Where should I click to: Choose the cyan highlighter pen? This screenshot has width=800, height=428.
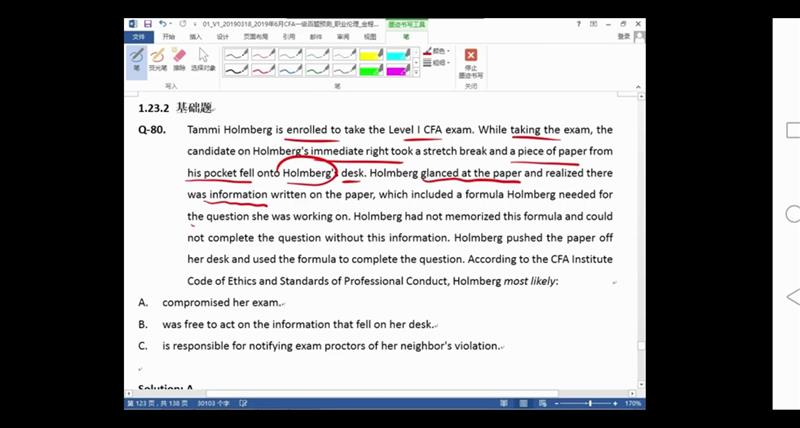(398, 54)
